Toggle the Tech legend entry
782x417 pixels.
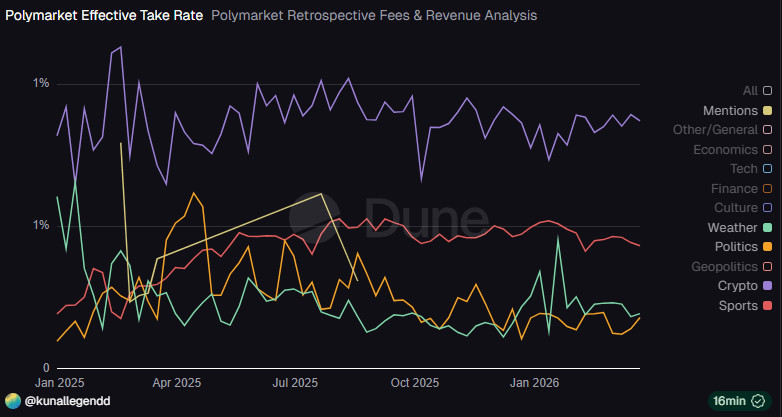751,169
